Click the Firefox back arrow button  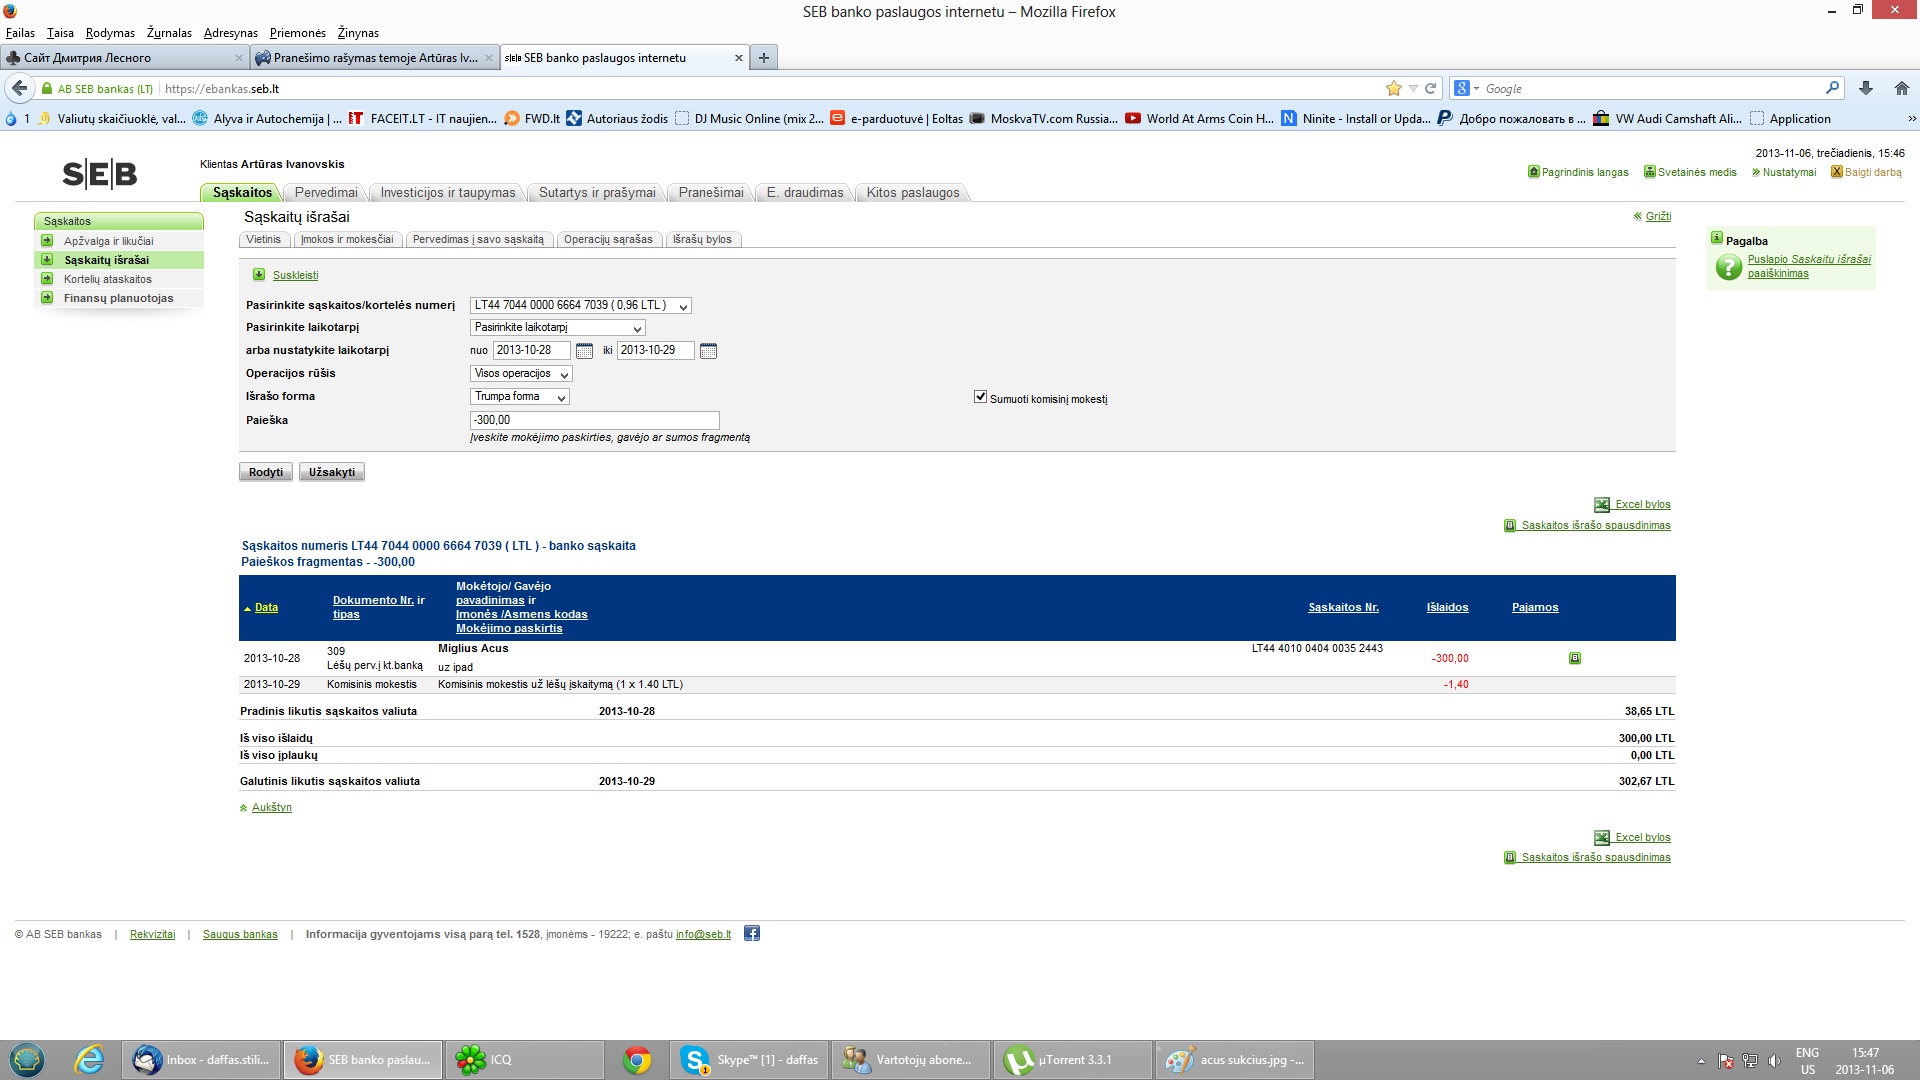pos(19,88)
